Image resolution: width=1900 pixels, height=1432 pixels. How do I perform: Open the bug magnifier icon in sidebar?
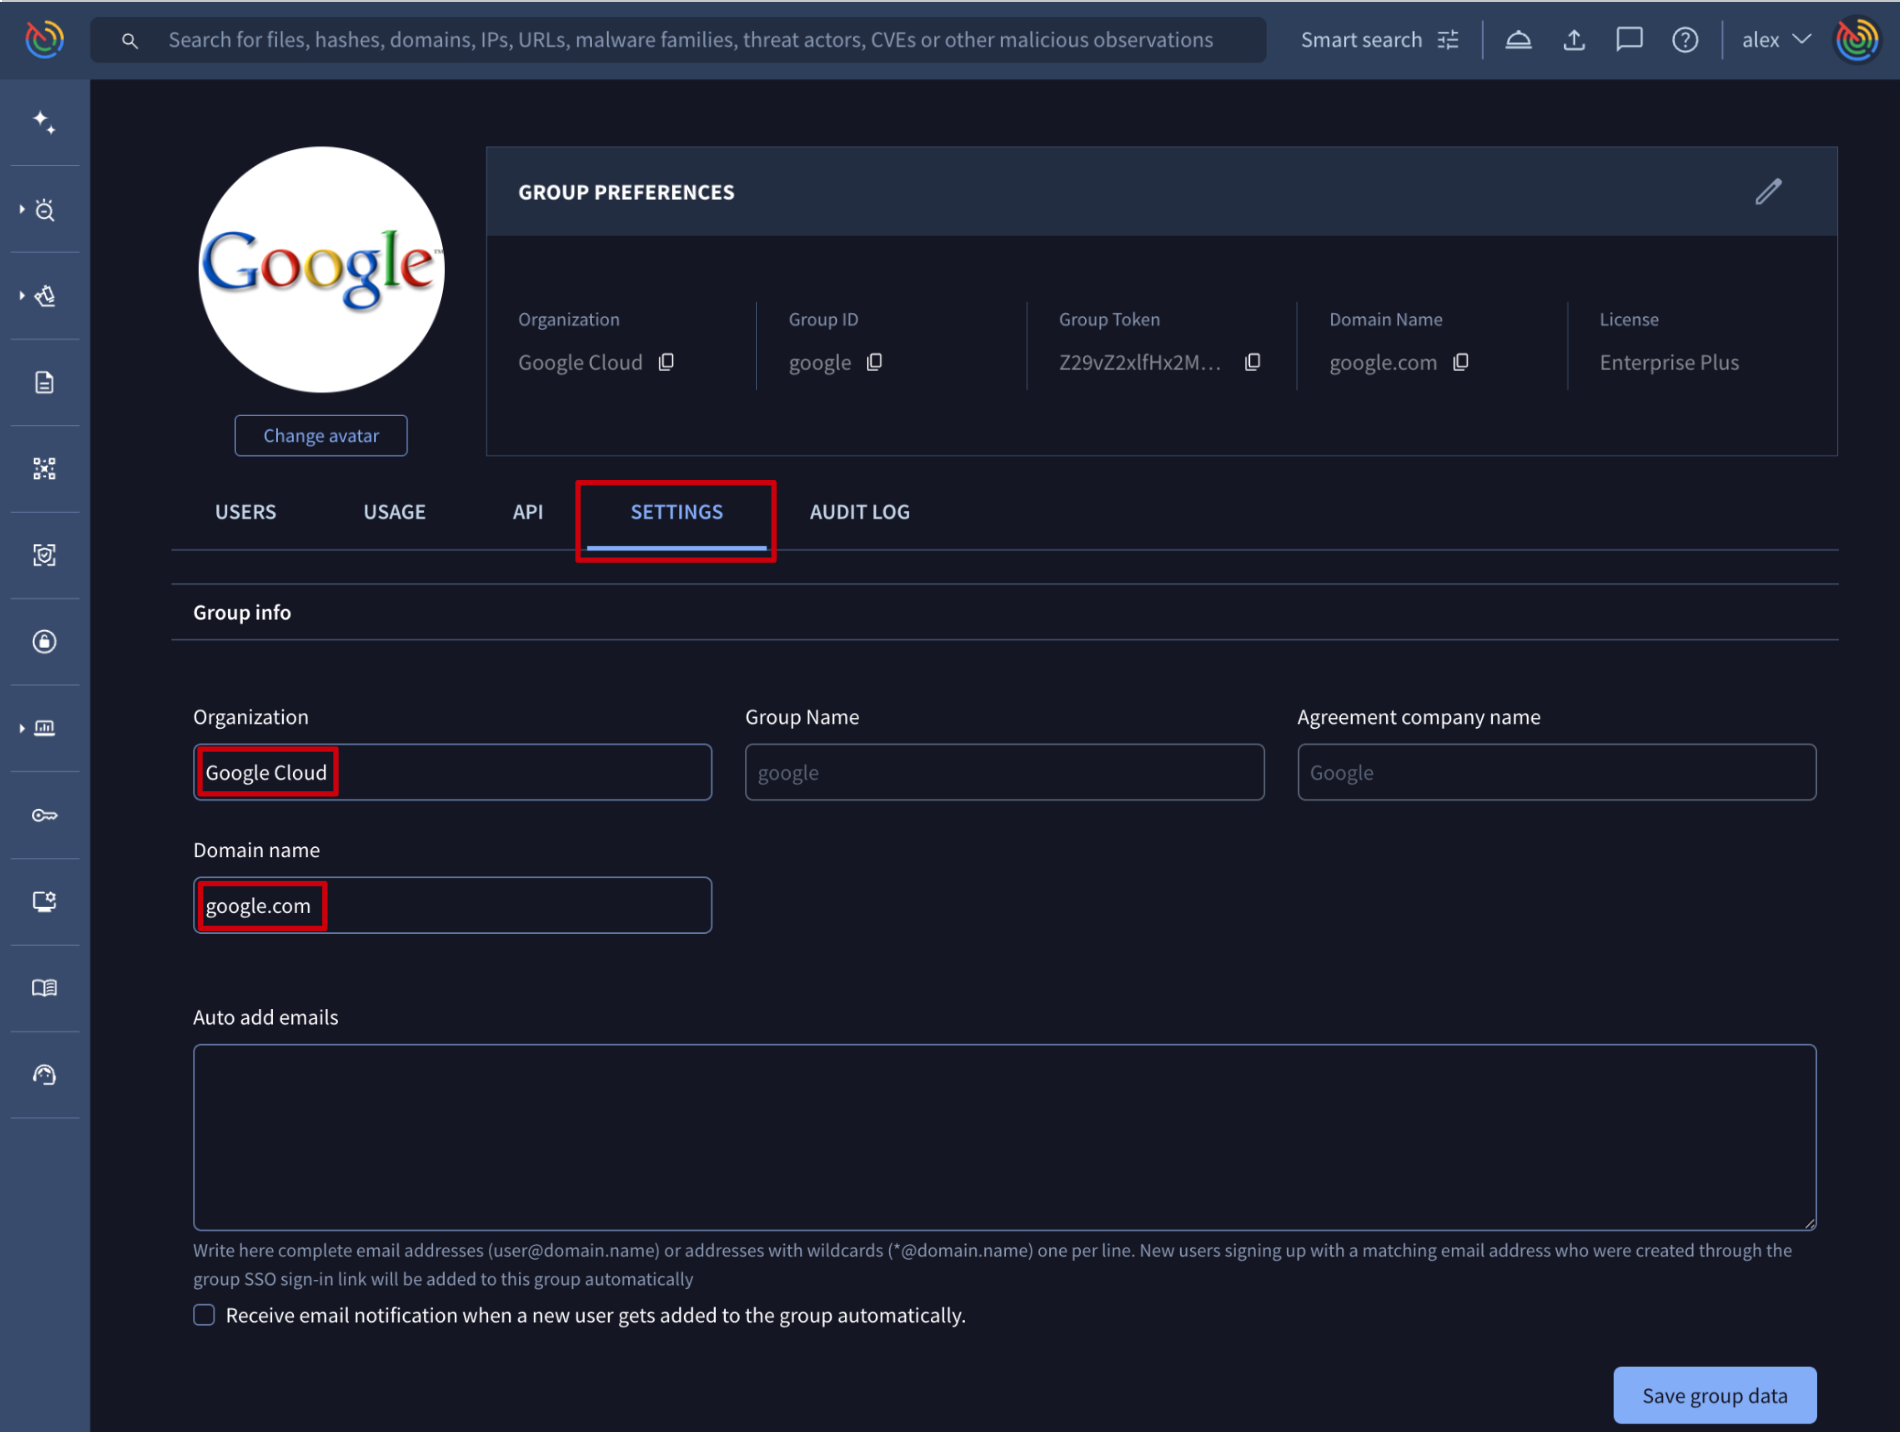point(45,210)
